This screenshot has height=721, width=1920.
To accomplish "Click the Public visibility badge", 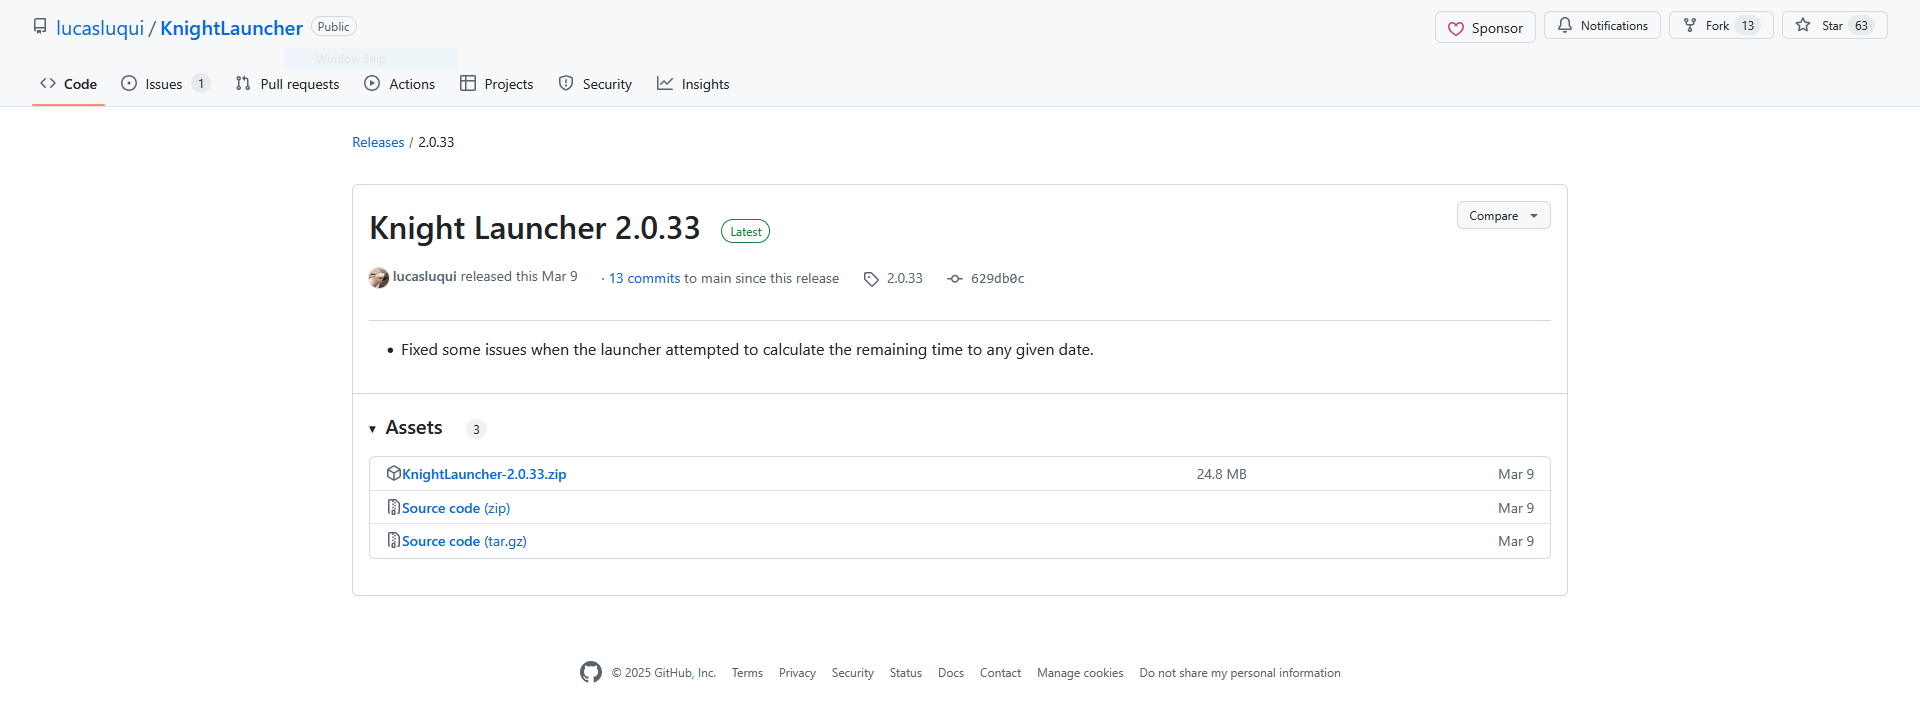I will pos(334,27).
